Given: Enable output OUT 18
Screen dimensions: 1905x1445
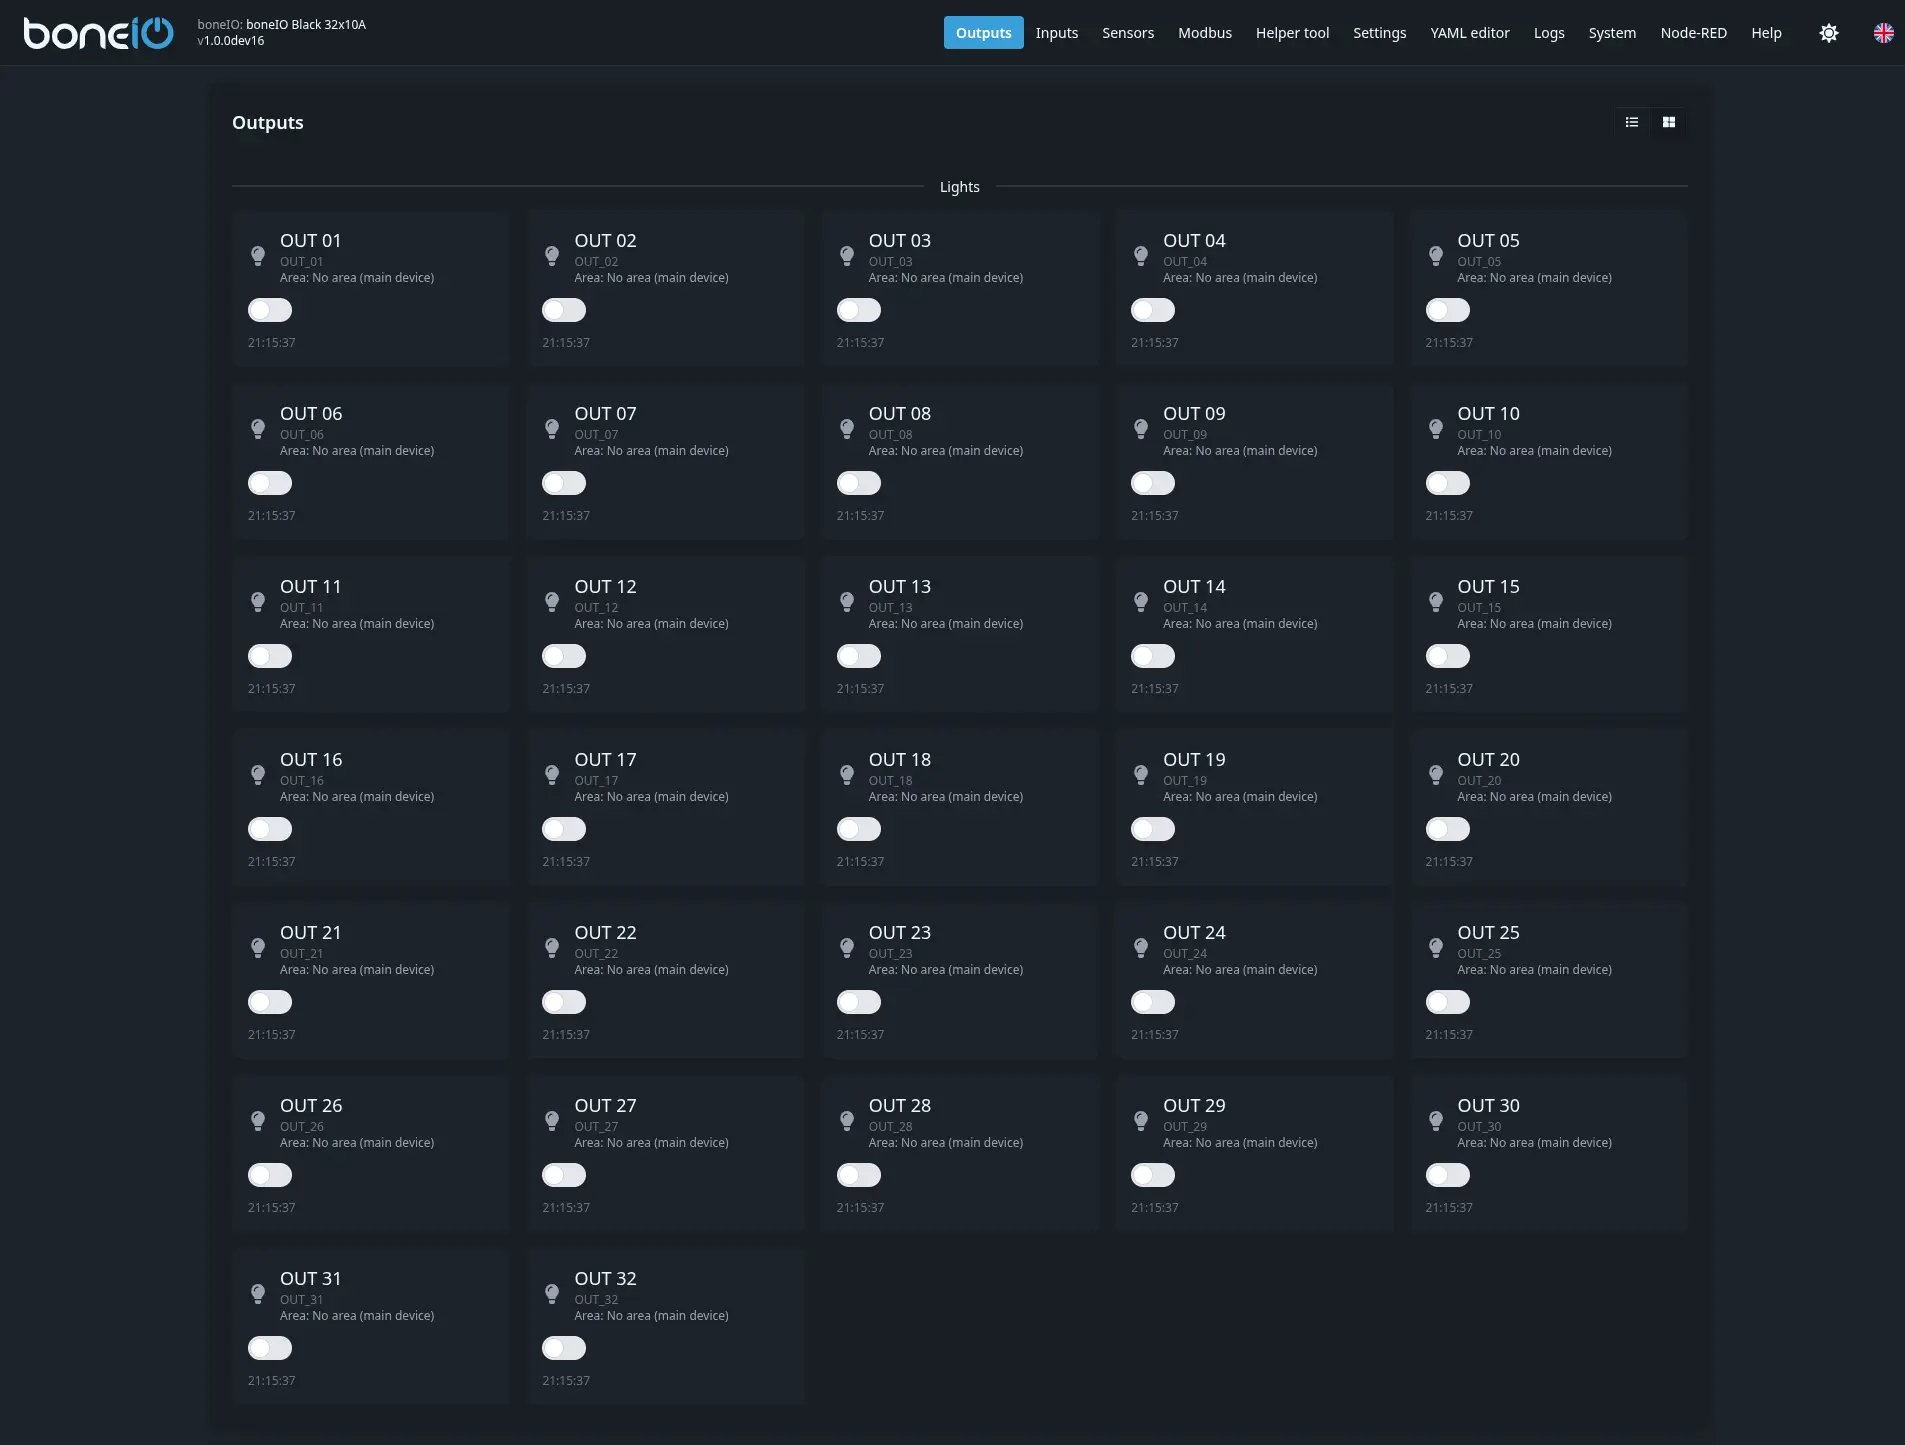Looking at the screenshot, I should (x=858, y=828).
